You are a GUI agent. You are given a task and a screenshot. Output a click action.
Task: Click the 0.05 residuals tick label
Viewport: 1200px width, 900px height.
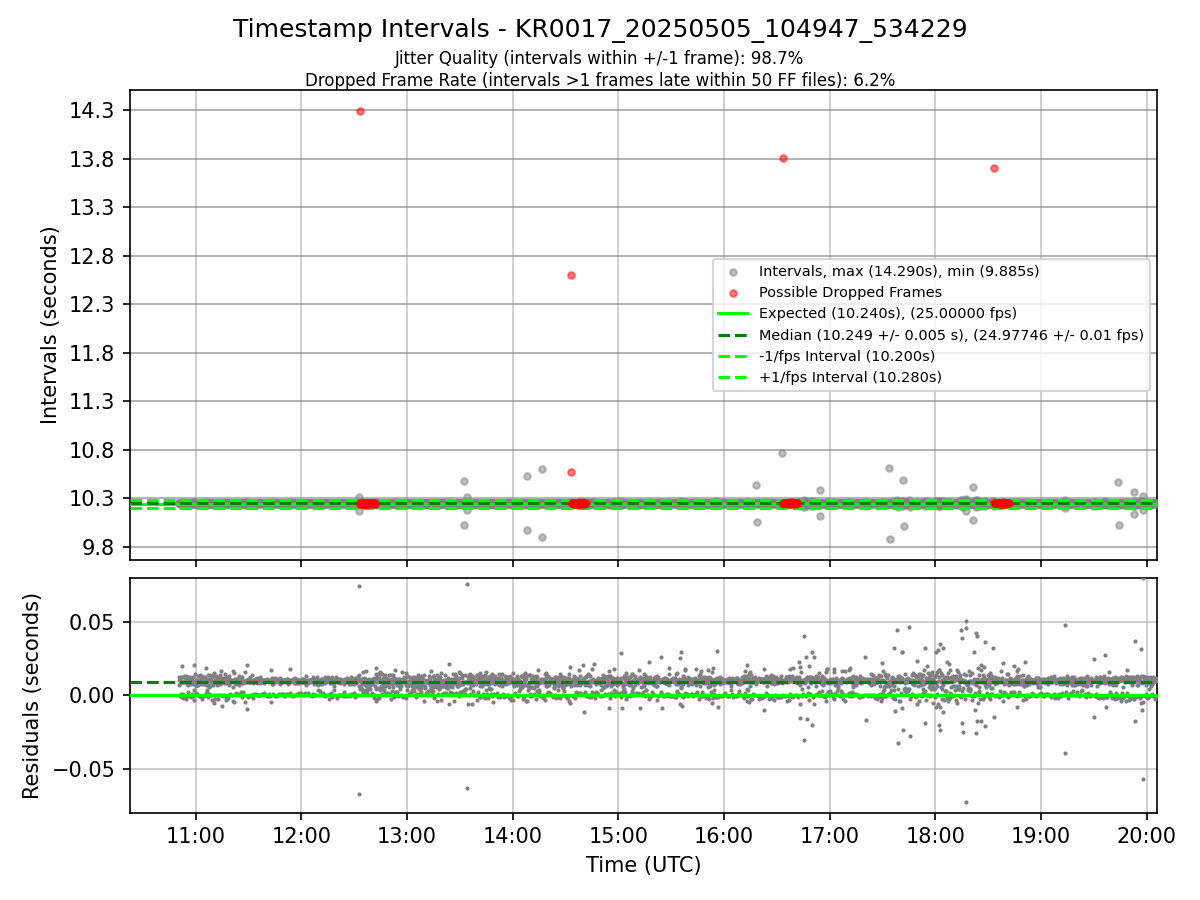(92, 622)
